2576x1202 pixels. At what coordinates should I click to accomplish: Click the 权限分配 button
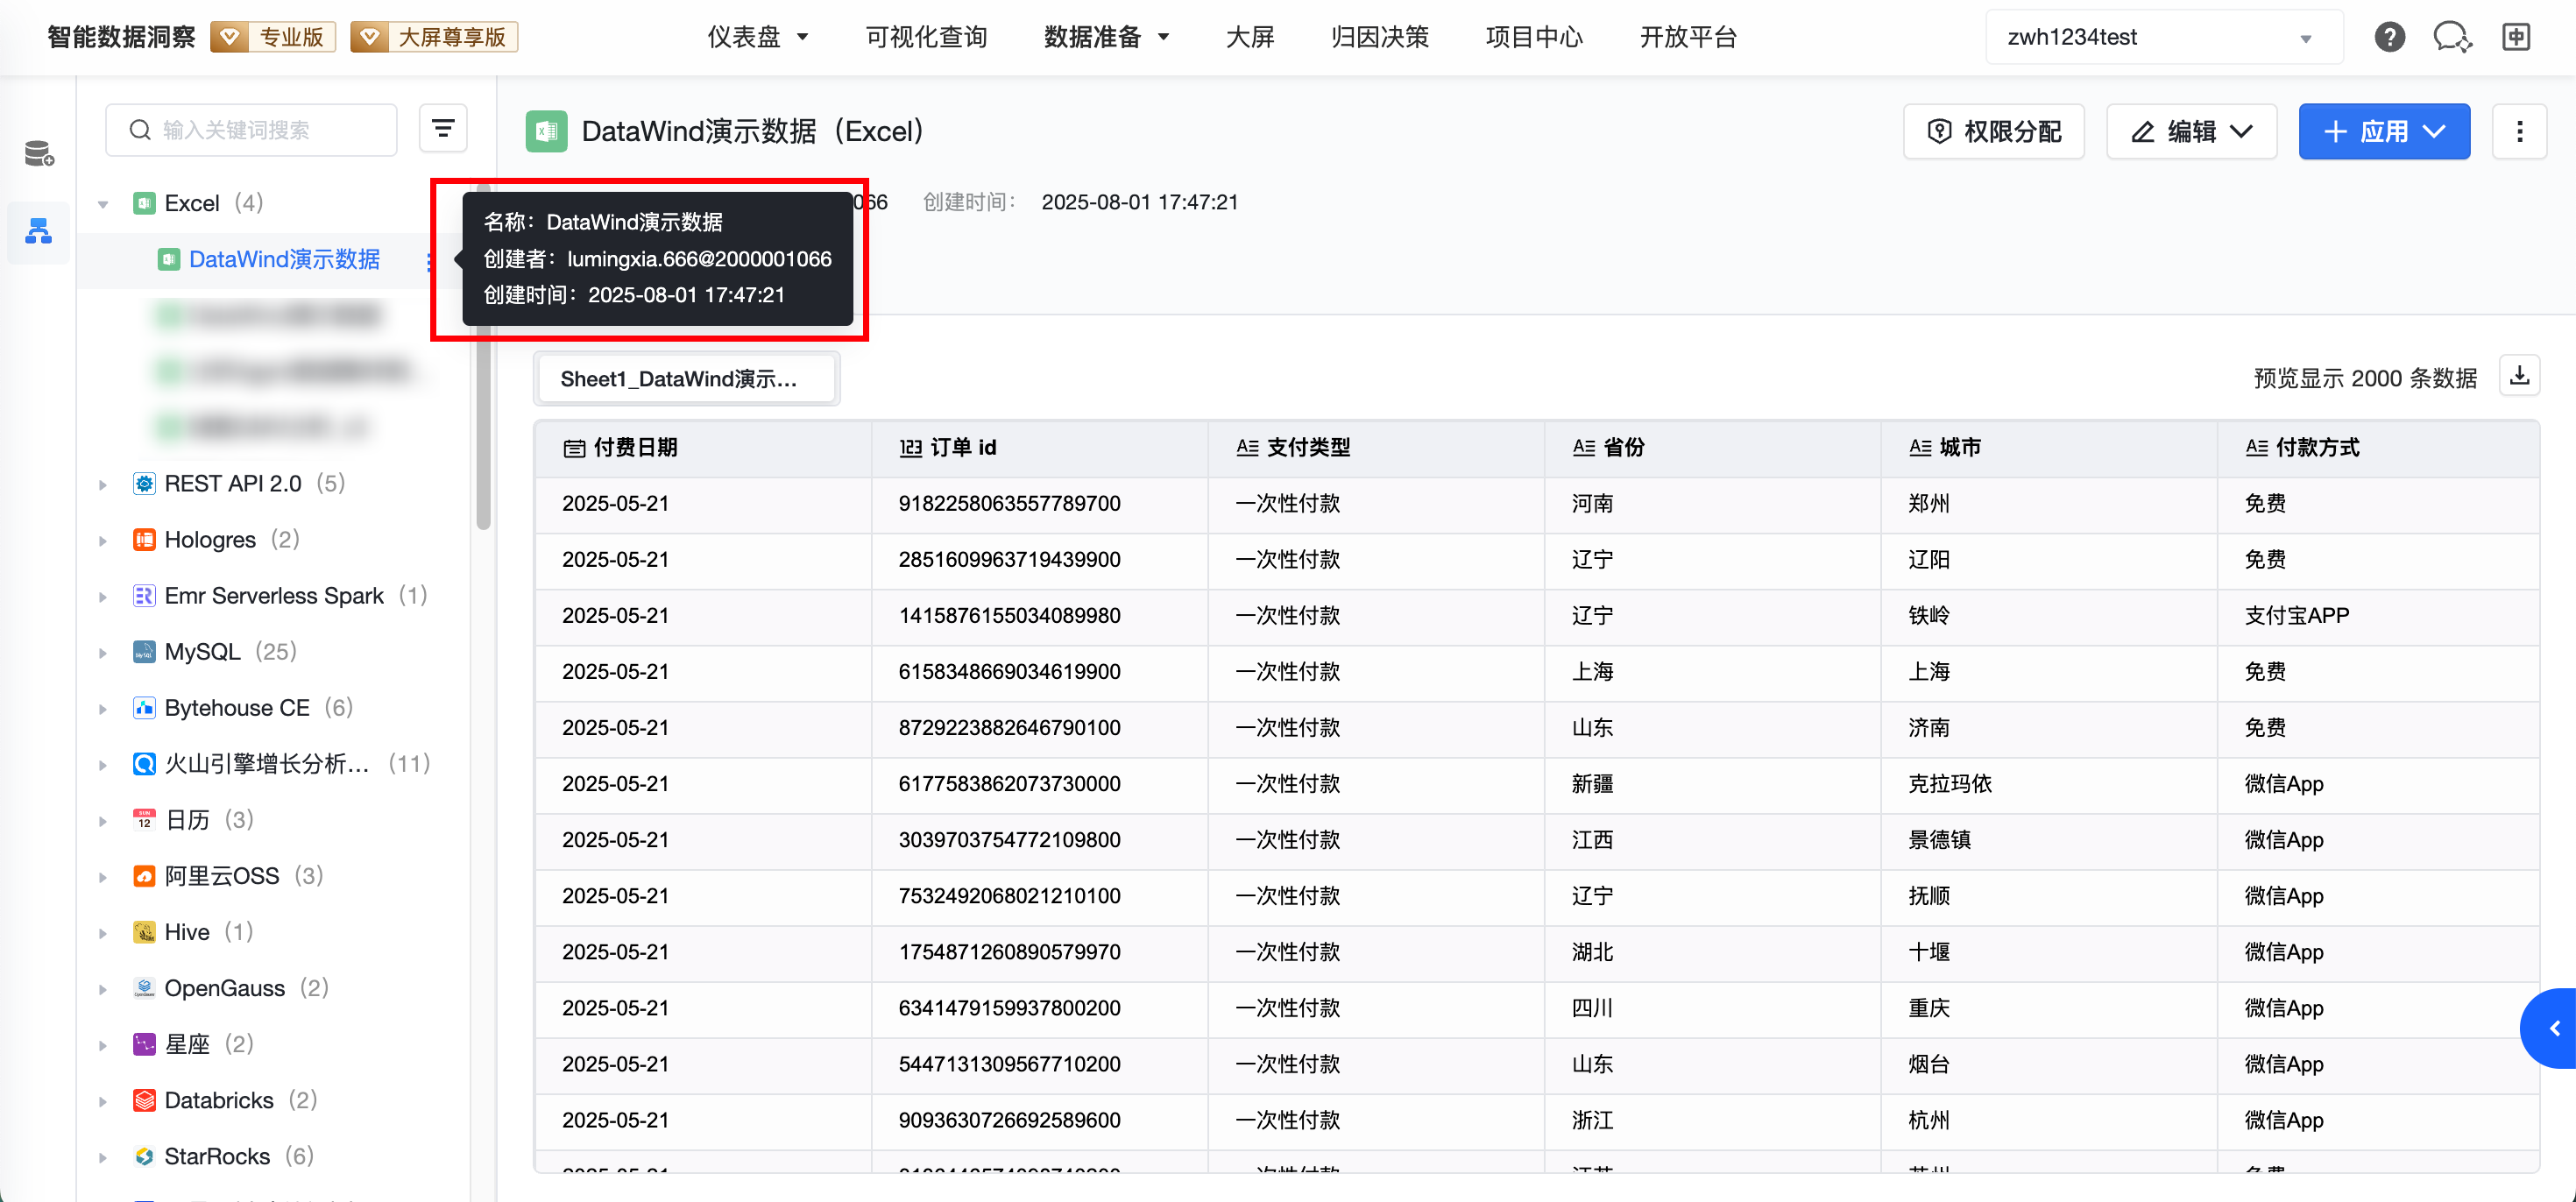[1993, 131]
